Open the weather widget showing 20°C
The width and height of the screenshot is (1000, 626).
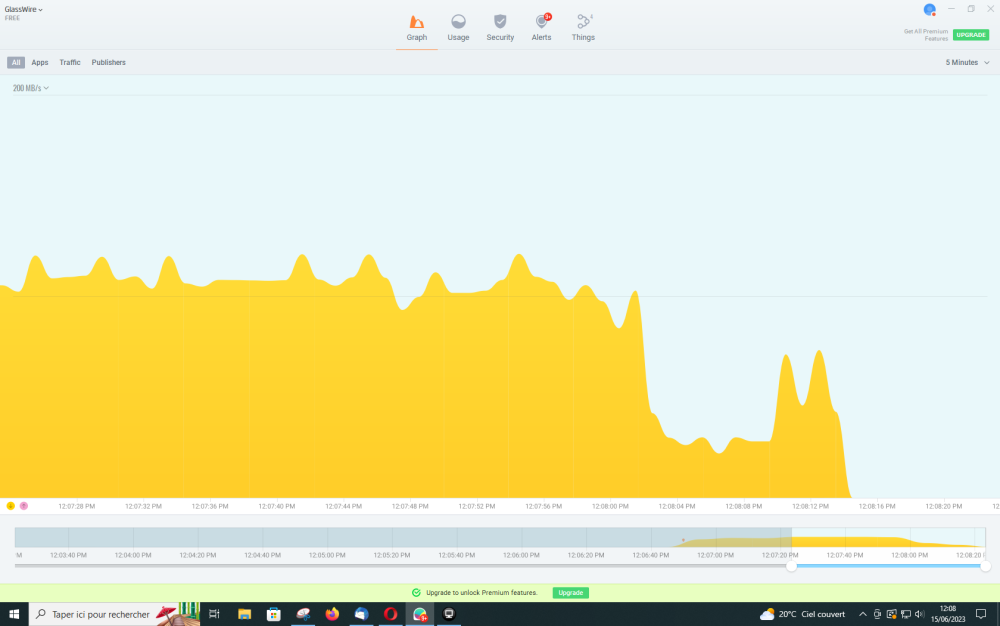(x=802, y=614)
